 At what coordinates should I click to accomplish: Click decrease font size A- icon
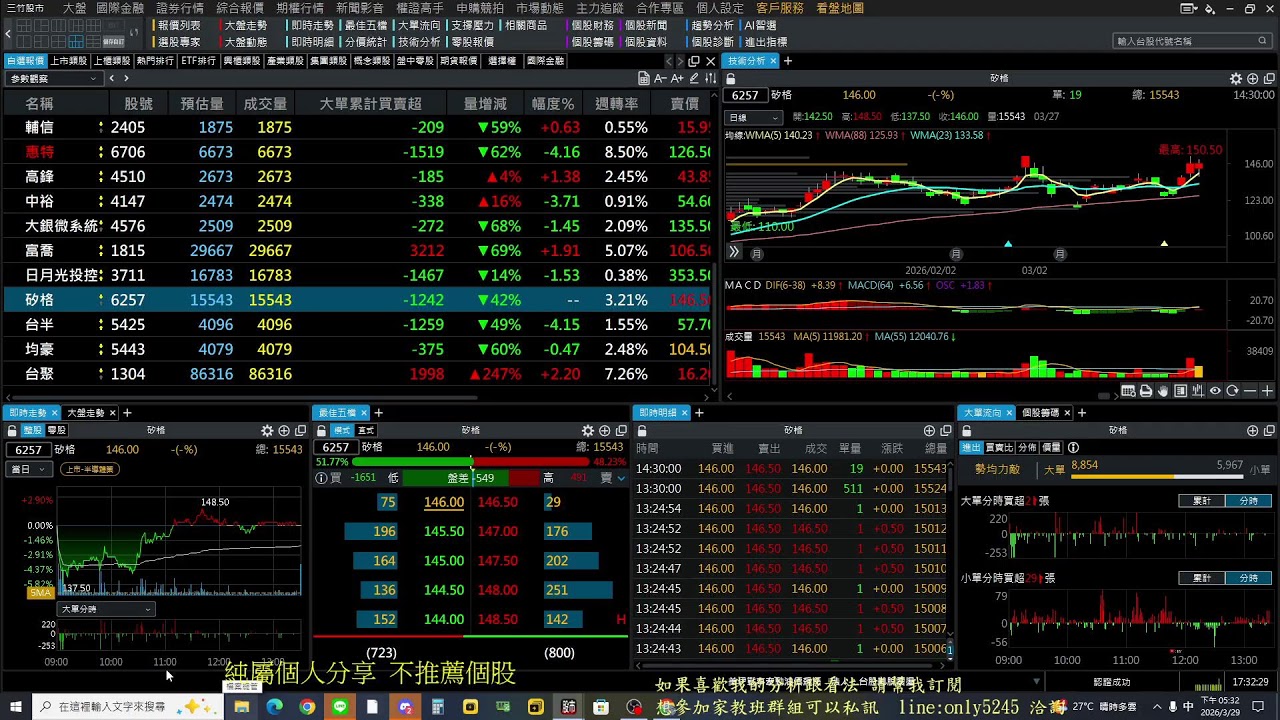click(x=662, y=78)
